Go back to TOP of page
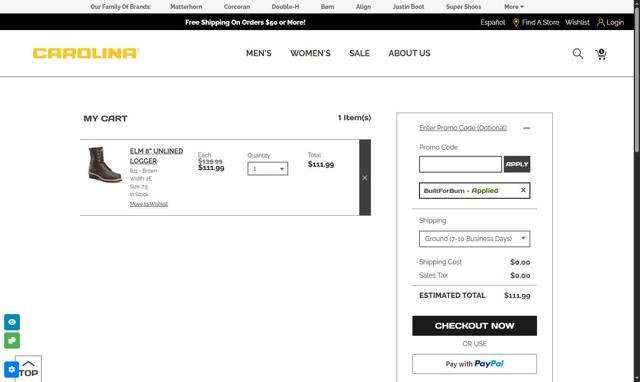Screen dimensions: 640x382 tap(28, 369)
